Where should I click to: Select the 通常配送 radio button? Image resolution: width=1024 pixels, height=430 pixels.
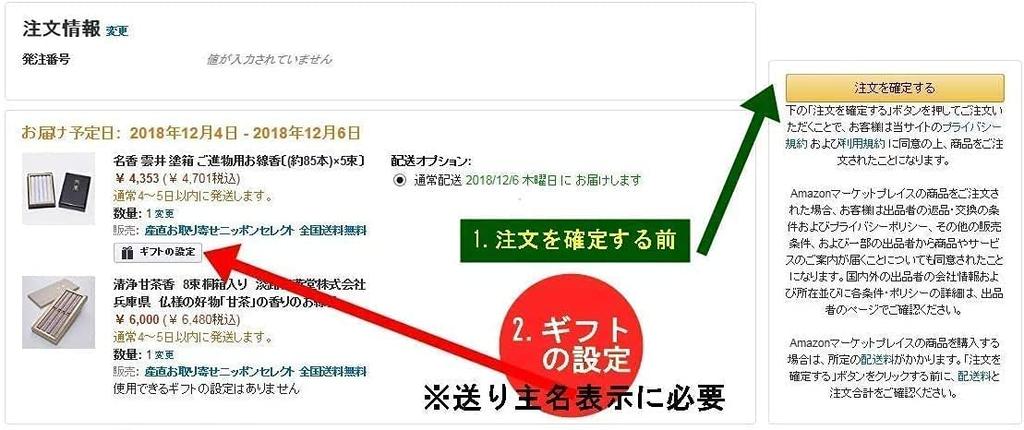click(x=400, y=180)
